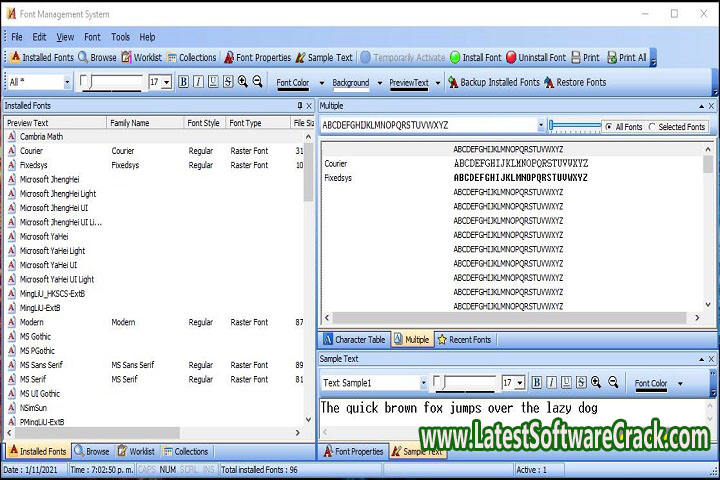Open the Sample Text panel size 17 dropdown

pyautogui.click(x=520, y=383)
